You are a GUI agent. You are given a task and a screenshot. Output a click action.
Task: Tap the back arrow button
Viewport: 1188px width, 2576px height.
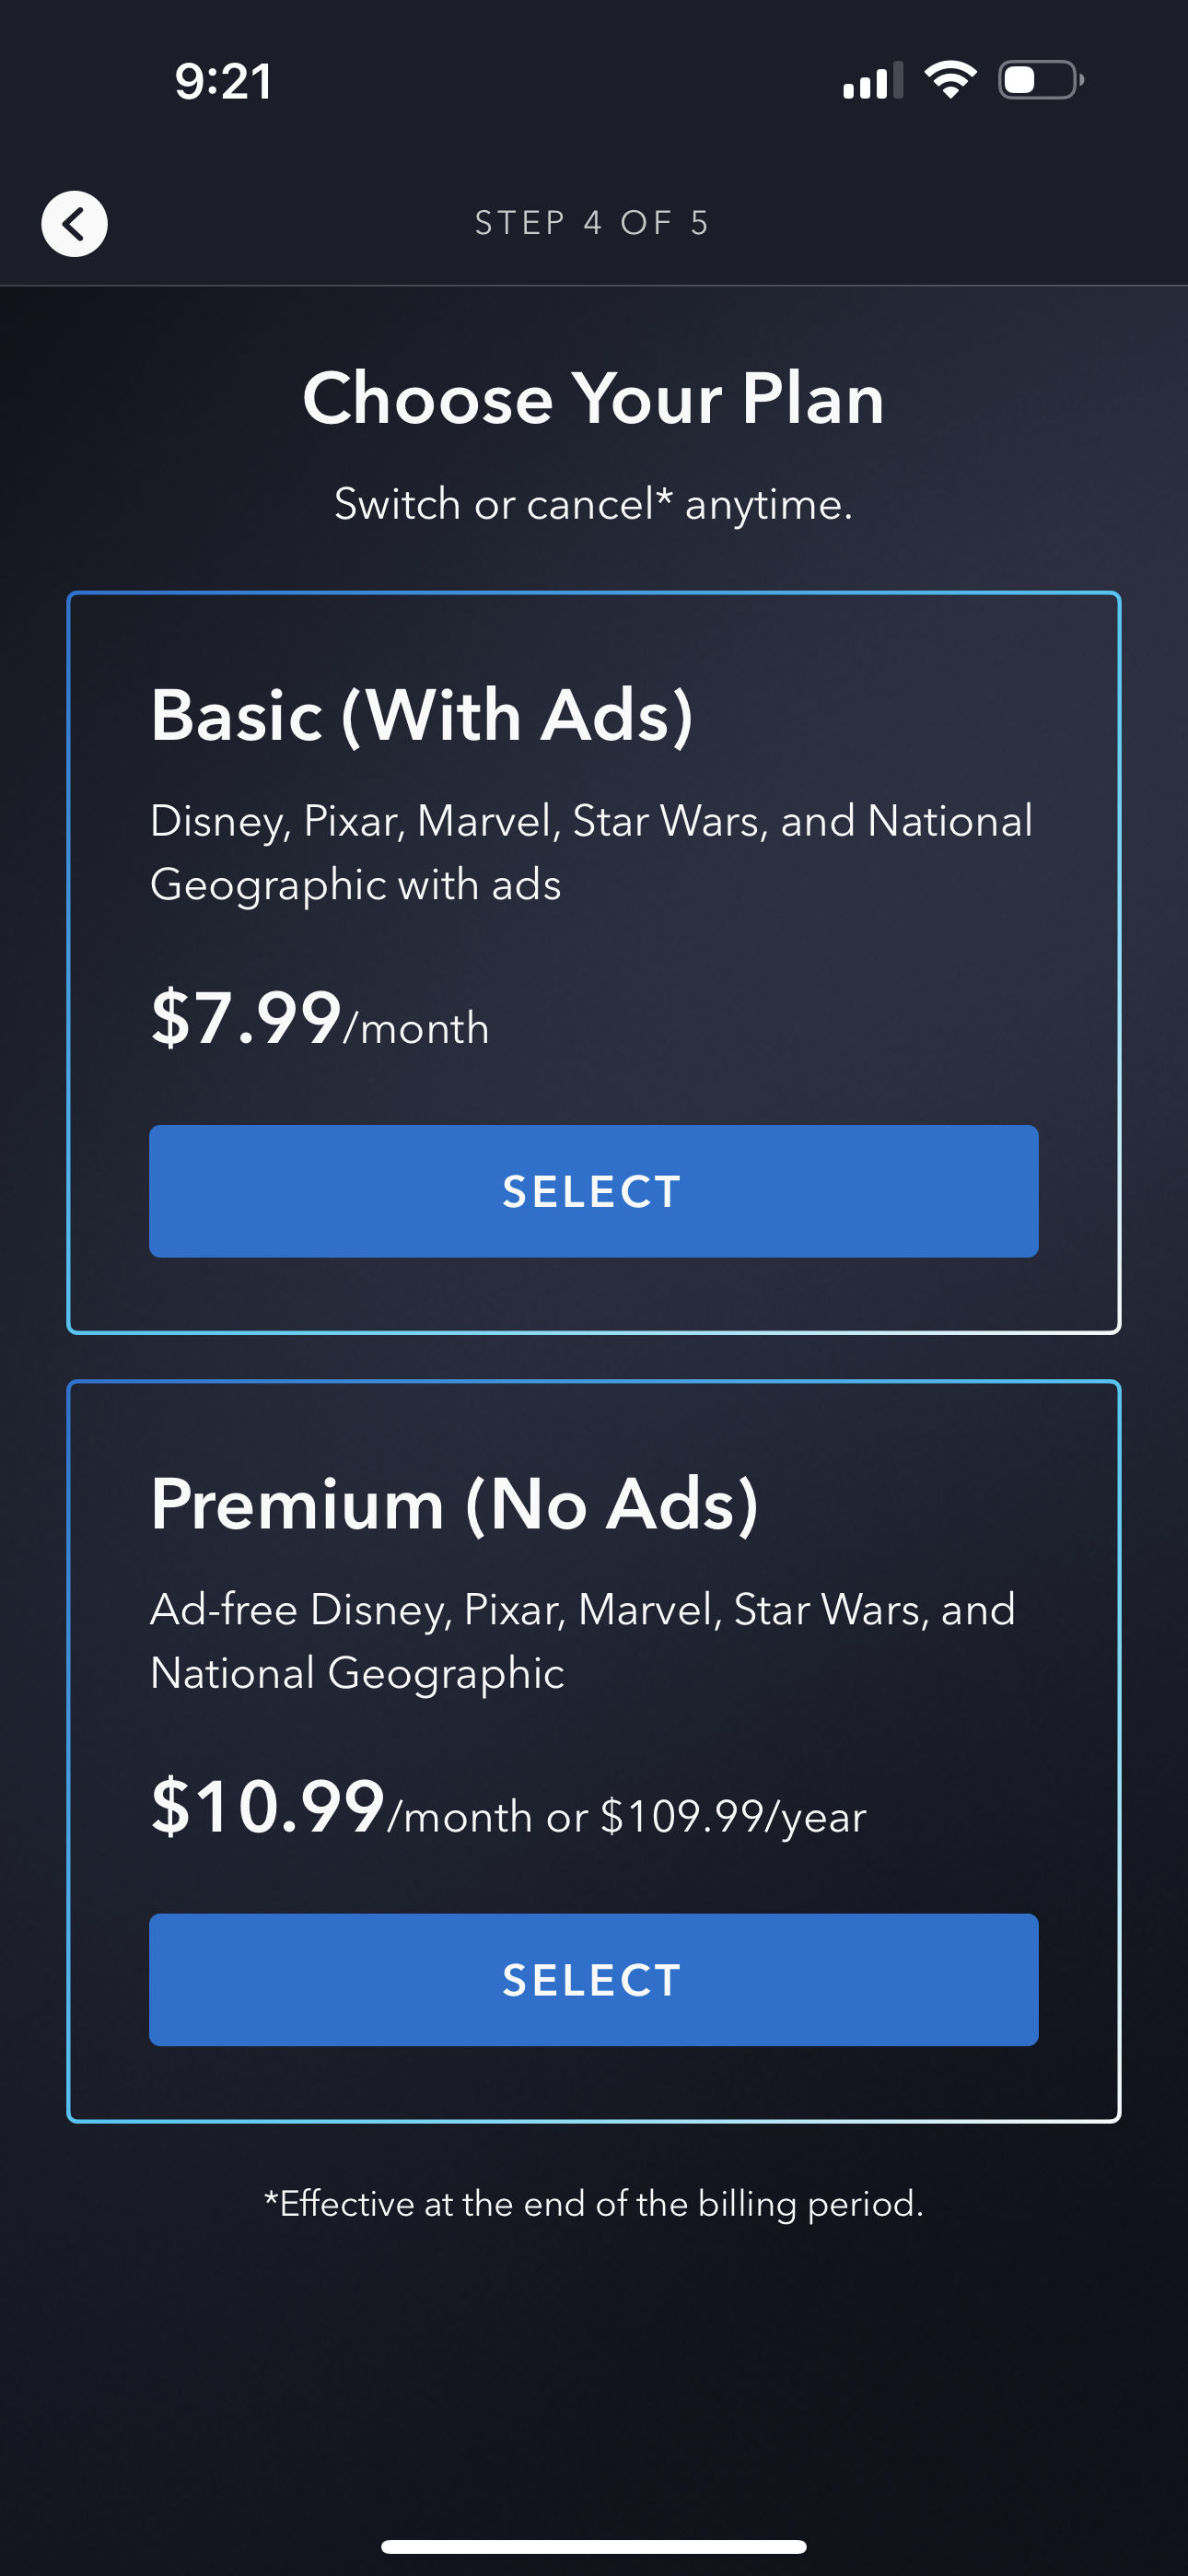pyautogui.click(x=74, y=223)
